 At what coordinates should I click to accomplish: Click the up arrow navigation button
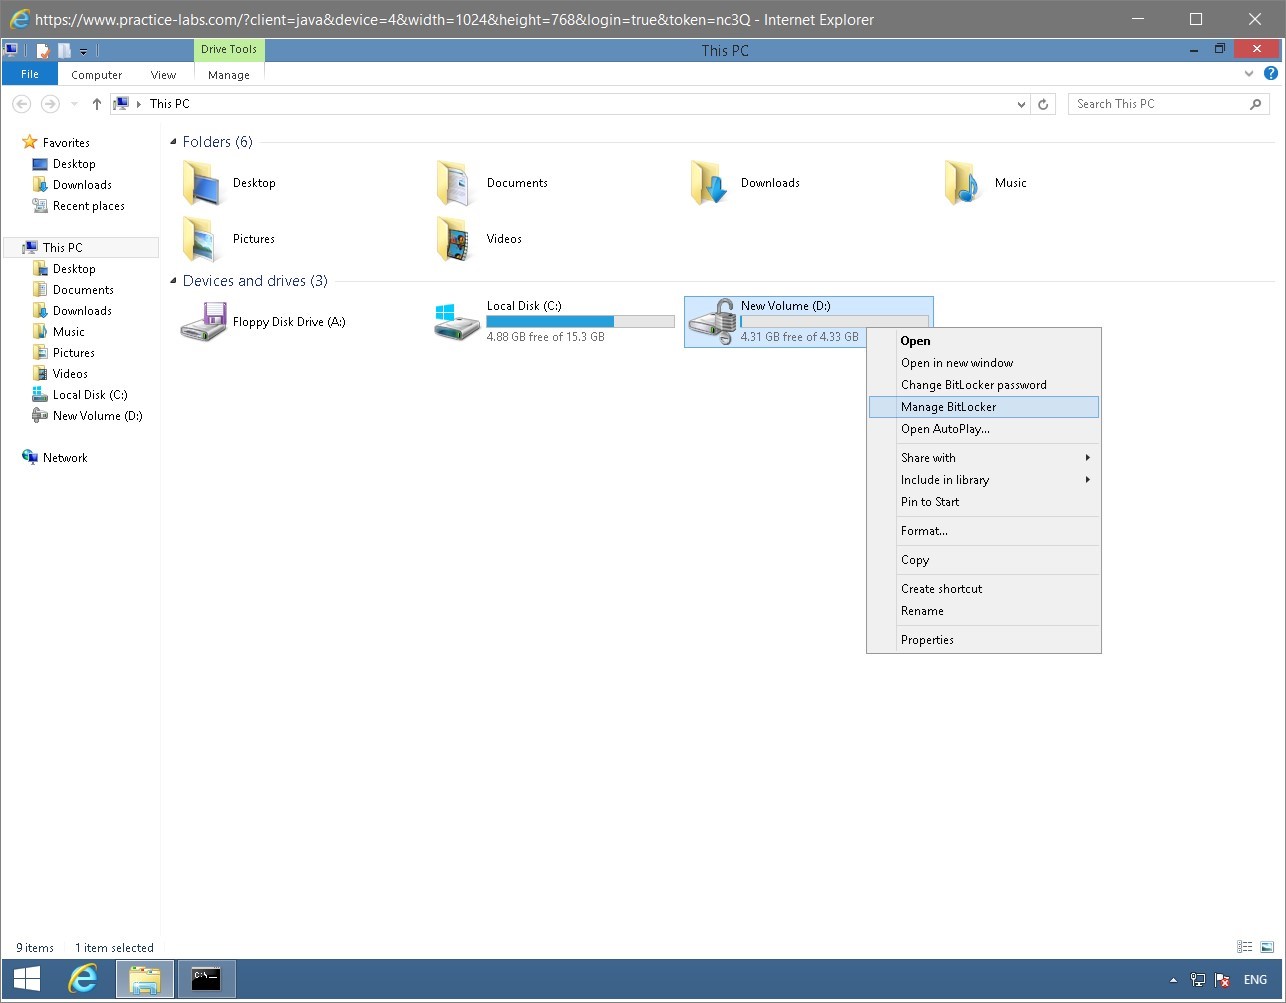(x=96, y=103)
